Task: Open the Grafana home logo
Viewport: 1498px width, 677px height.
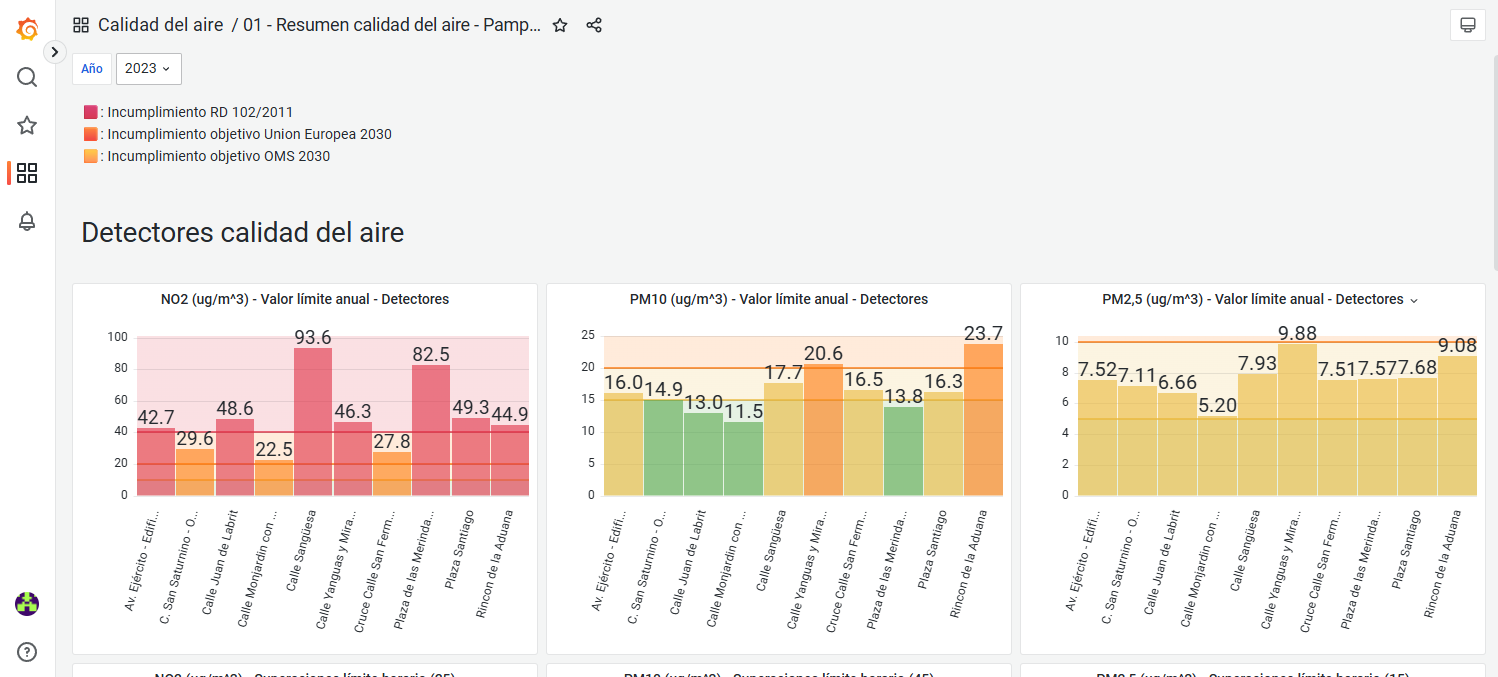Action: pyautogui.click(x=27, y=29)
